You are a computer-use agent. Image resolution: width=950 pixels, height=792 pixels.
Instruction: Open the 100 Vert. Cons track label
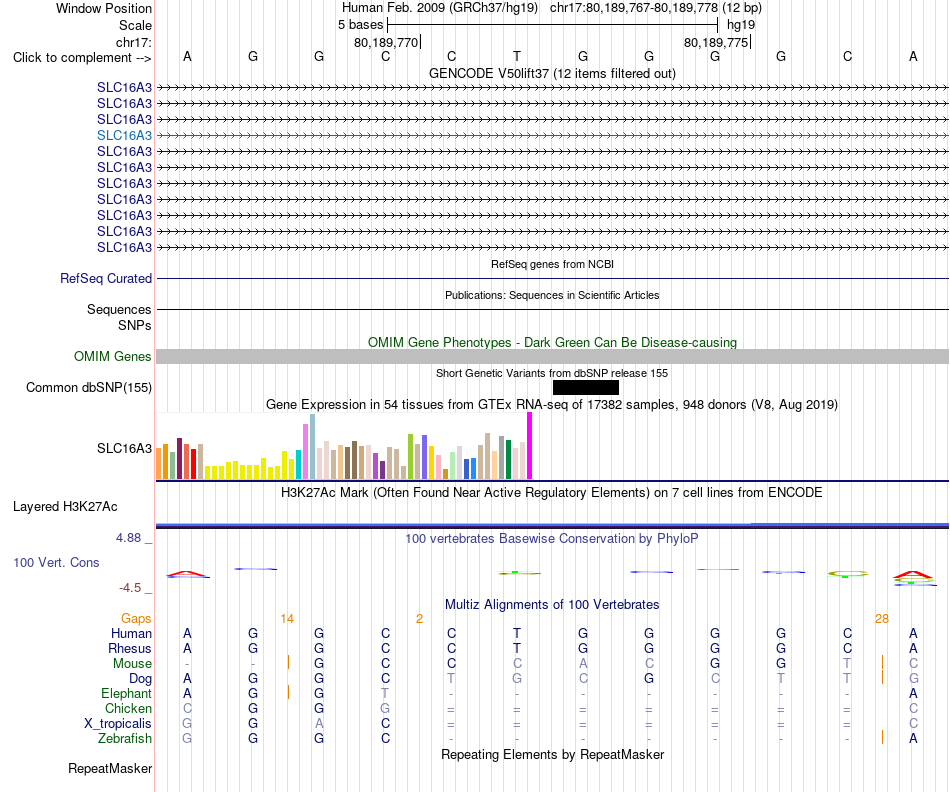point(56,562)
